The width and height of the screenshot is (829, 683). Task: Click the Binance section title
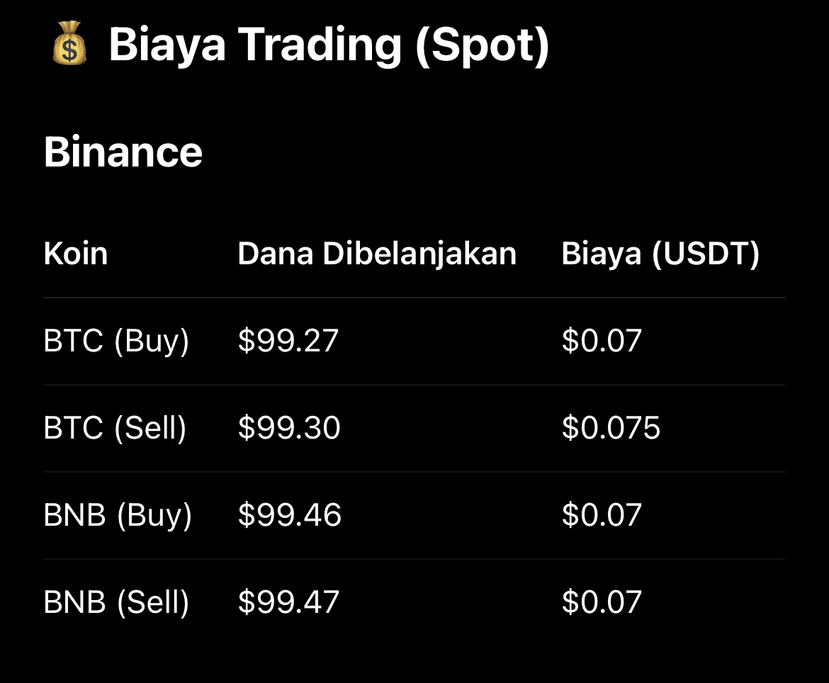123,152
